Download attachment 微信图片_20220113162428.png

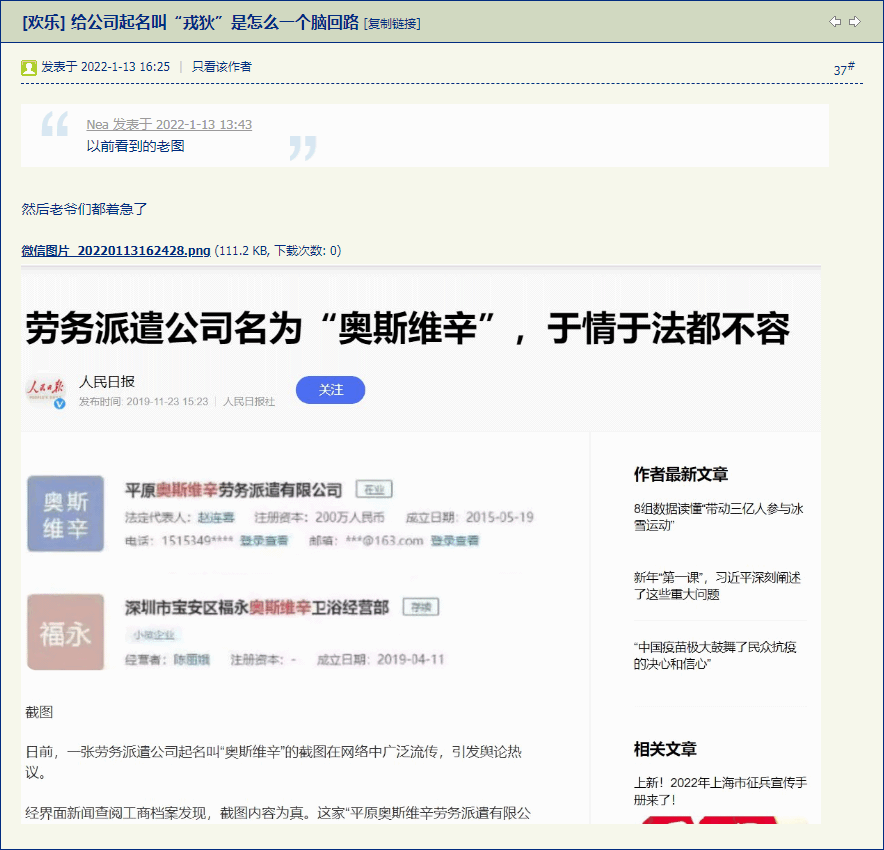116,250
